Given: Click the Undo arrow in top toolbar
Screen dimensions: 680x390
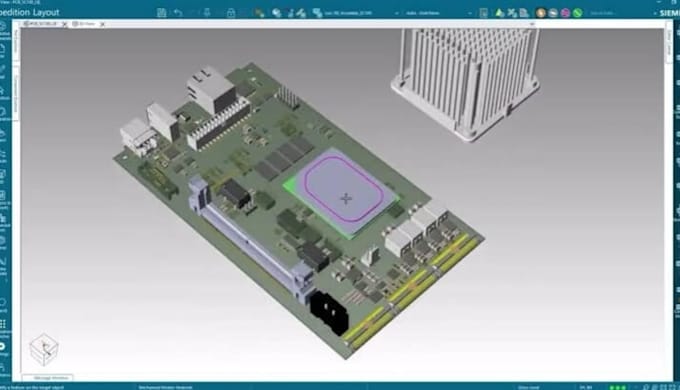Looking at the screenshot, I should point(178,13).
